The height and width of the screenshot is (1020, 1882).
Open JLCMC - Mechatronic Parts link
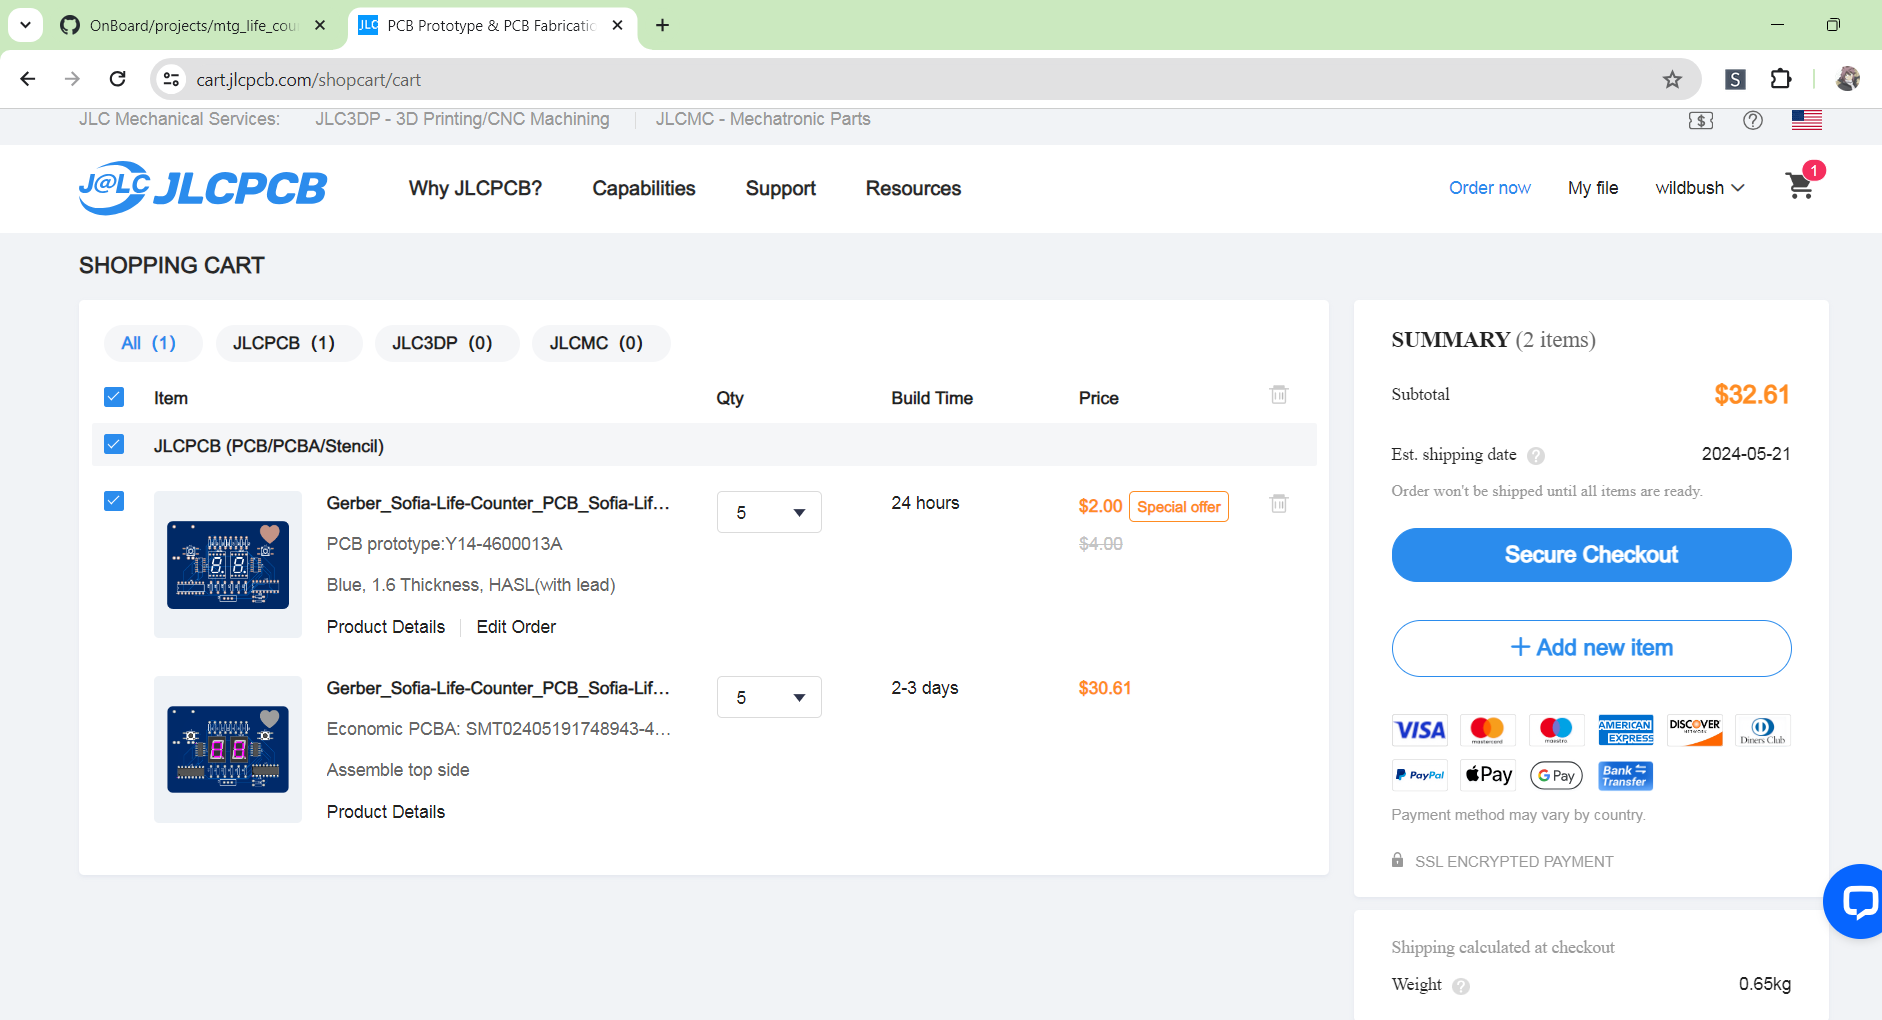[763, 119]
